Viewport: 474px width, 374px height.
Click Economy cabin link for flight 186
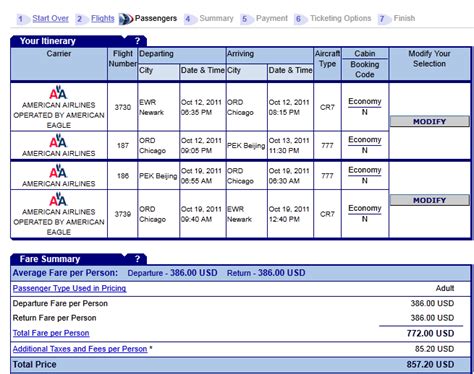tap(365, 170)
